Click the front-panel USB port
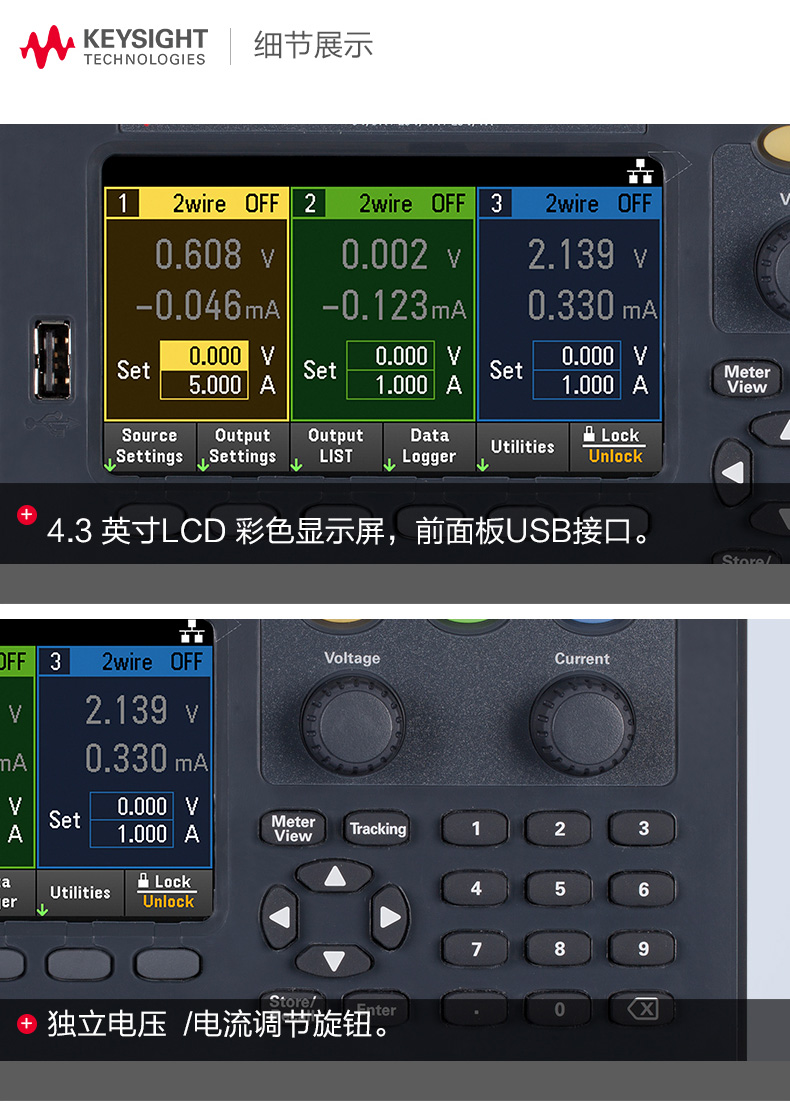Screen dimensions: 790x1106 click(x=51, y=360)
